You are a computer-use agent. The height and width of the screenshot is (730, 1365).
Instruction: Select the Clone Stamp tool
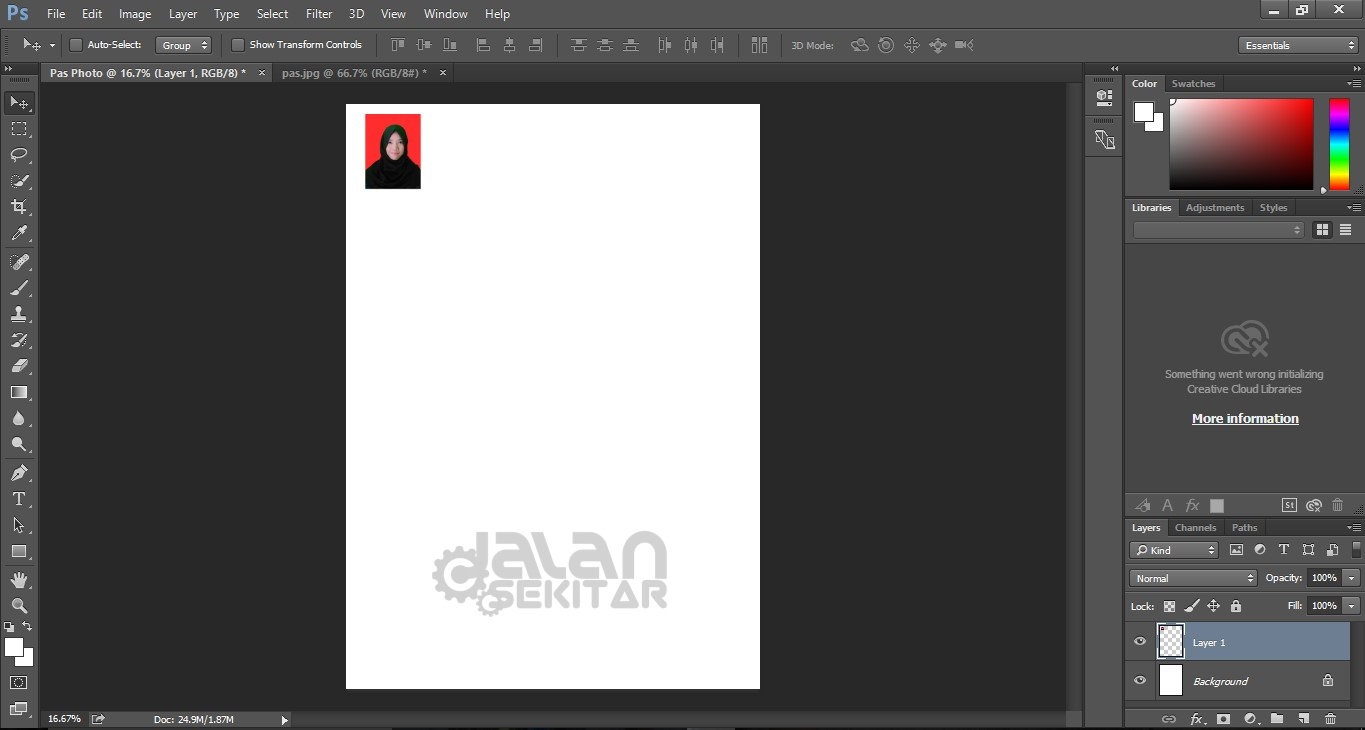(18, 313)
